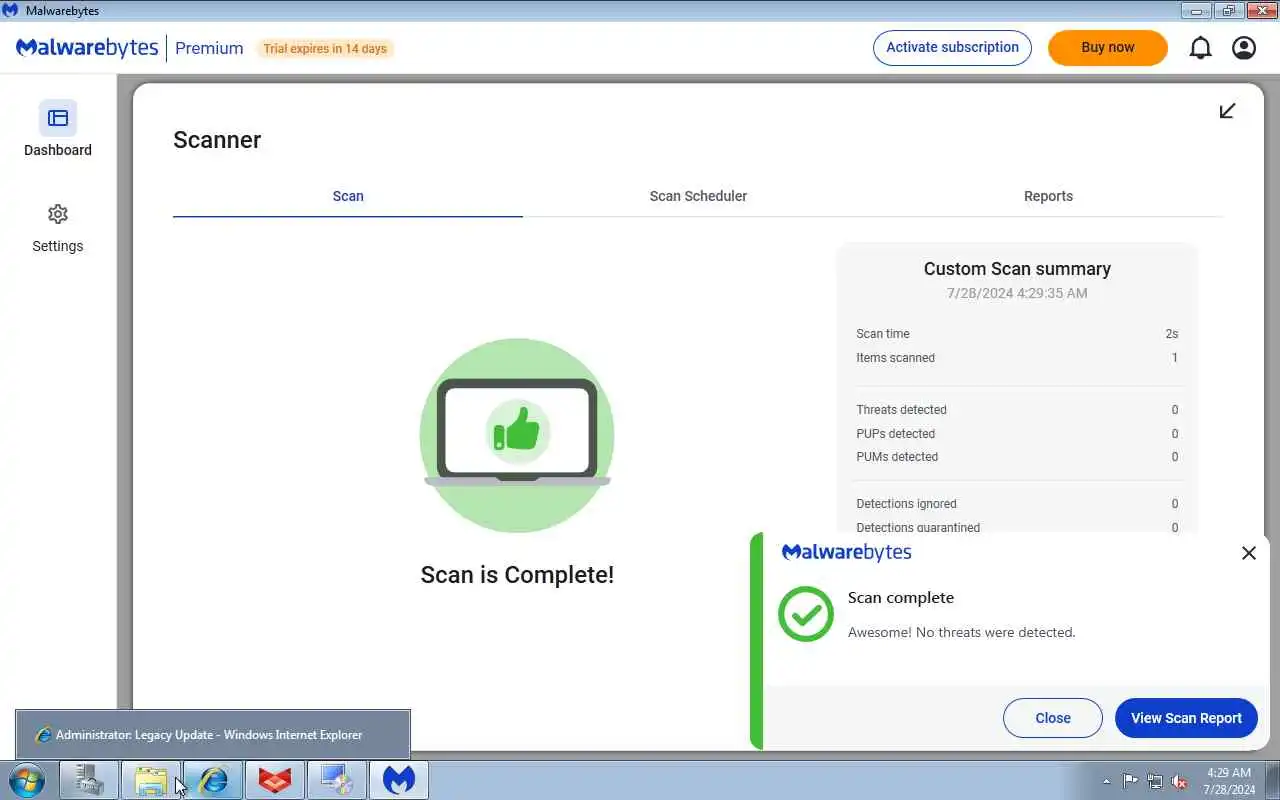Click Scan is Complete! message
The width and height of the screenshot is (1280, 800).
point(517,575)
